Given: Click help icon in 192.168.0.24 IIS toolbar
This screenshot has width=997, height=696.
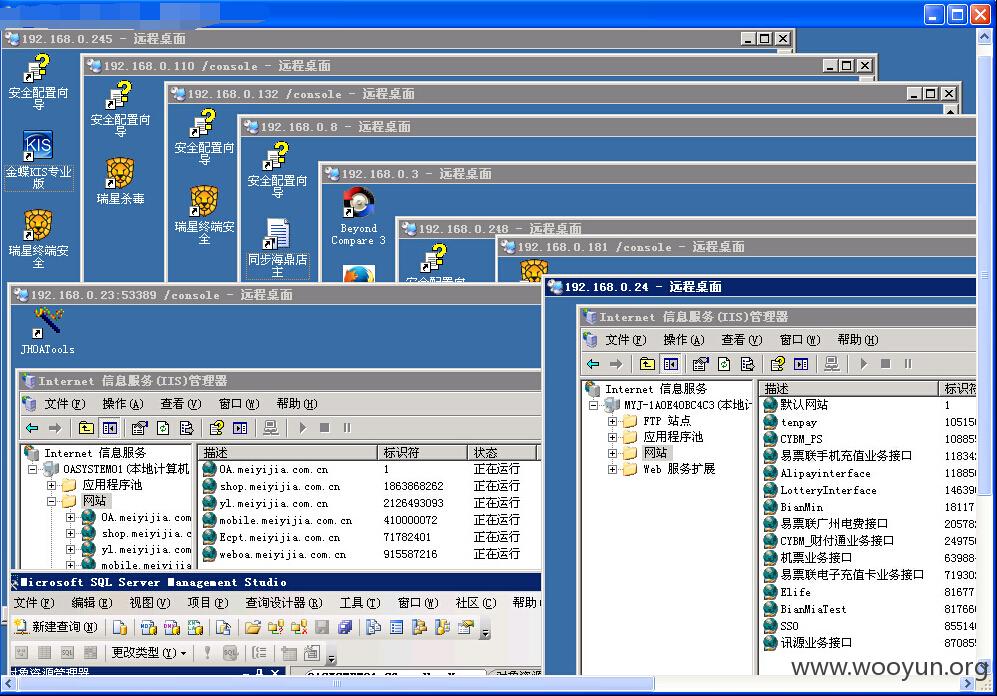Looking at the screenshot, I should click(778, 364).
